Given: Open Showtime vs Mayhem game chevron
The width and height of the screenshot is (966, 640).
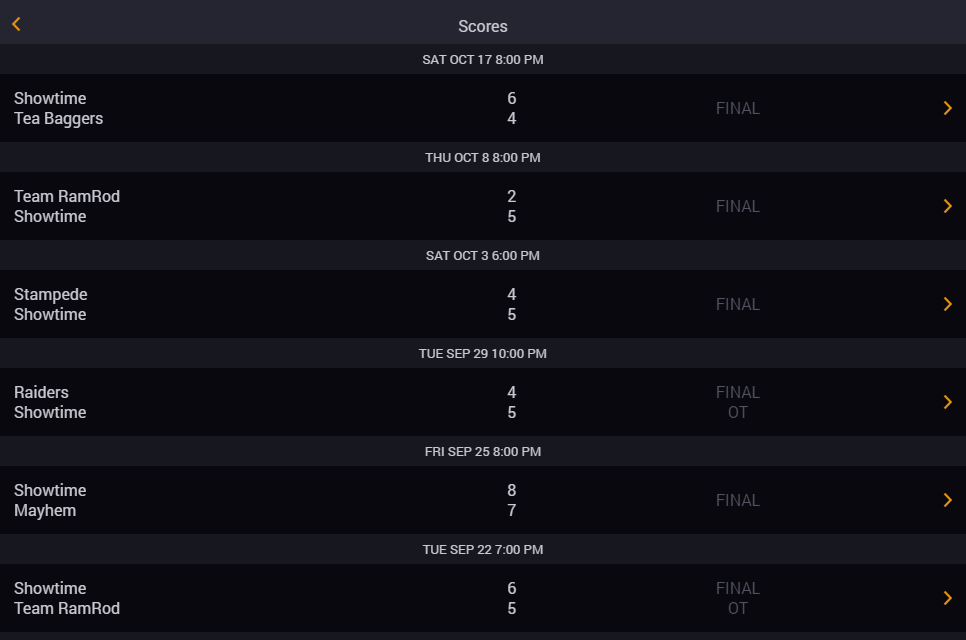Looking at the screenshot, I should click(x=948, y=500).
